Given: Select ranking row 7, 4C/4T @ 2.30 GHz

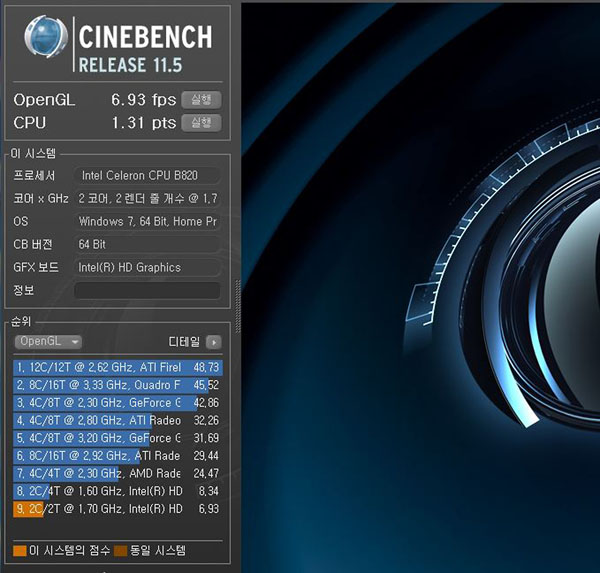Looking at the screenshot, I should click(x=118, y=473).
